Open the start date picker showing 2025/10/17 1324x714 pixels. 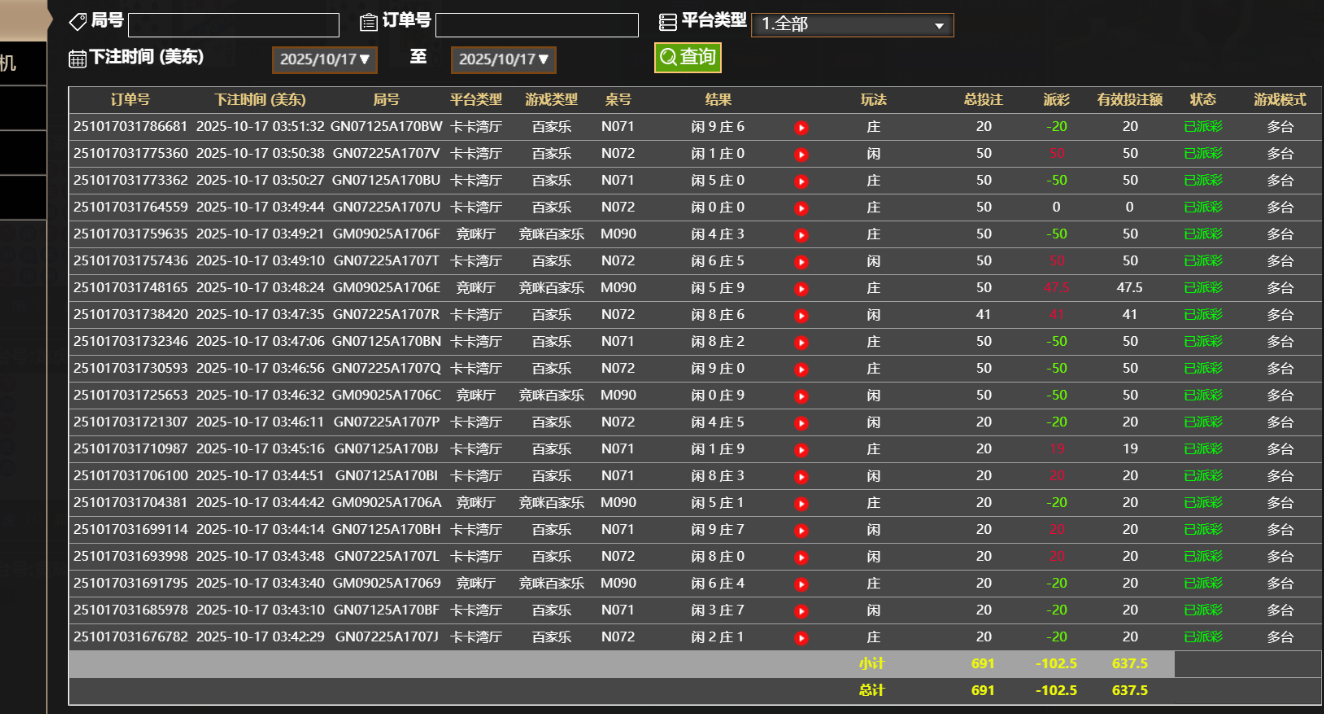point(324,59)
